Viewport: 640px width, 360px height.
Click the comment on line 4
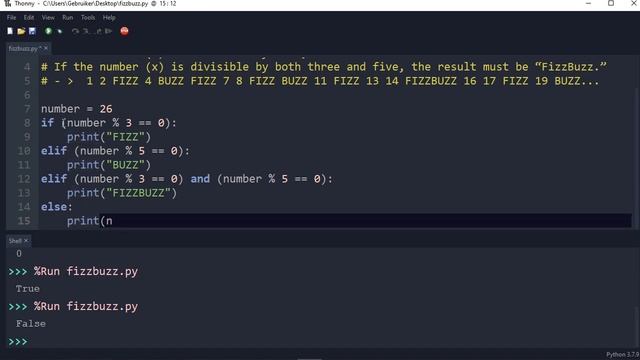tap(324, 67)
